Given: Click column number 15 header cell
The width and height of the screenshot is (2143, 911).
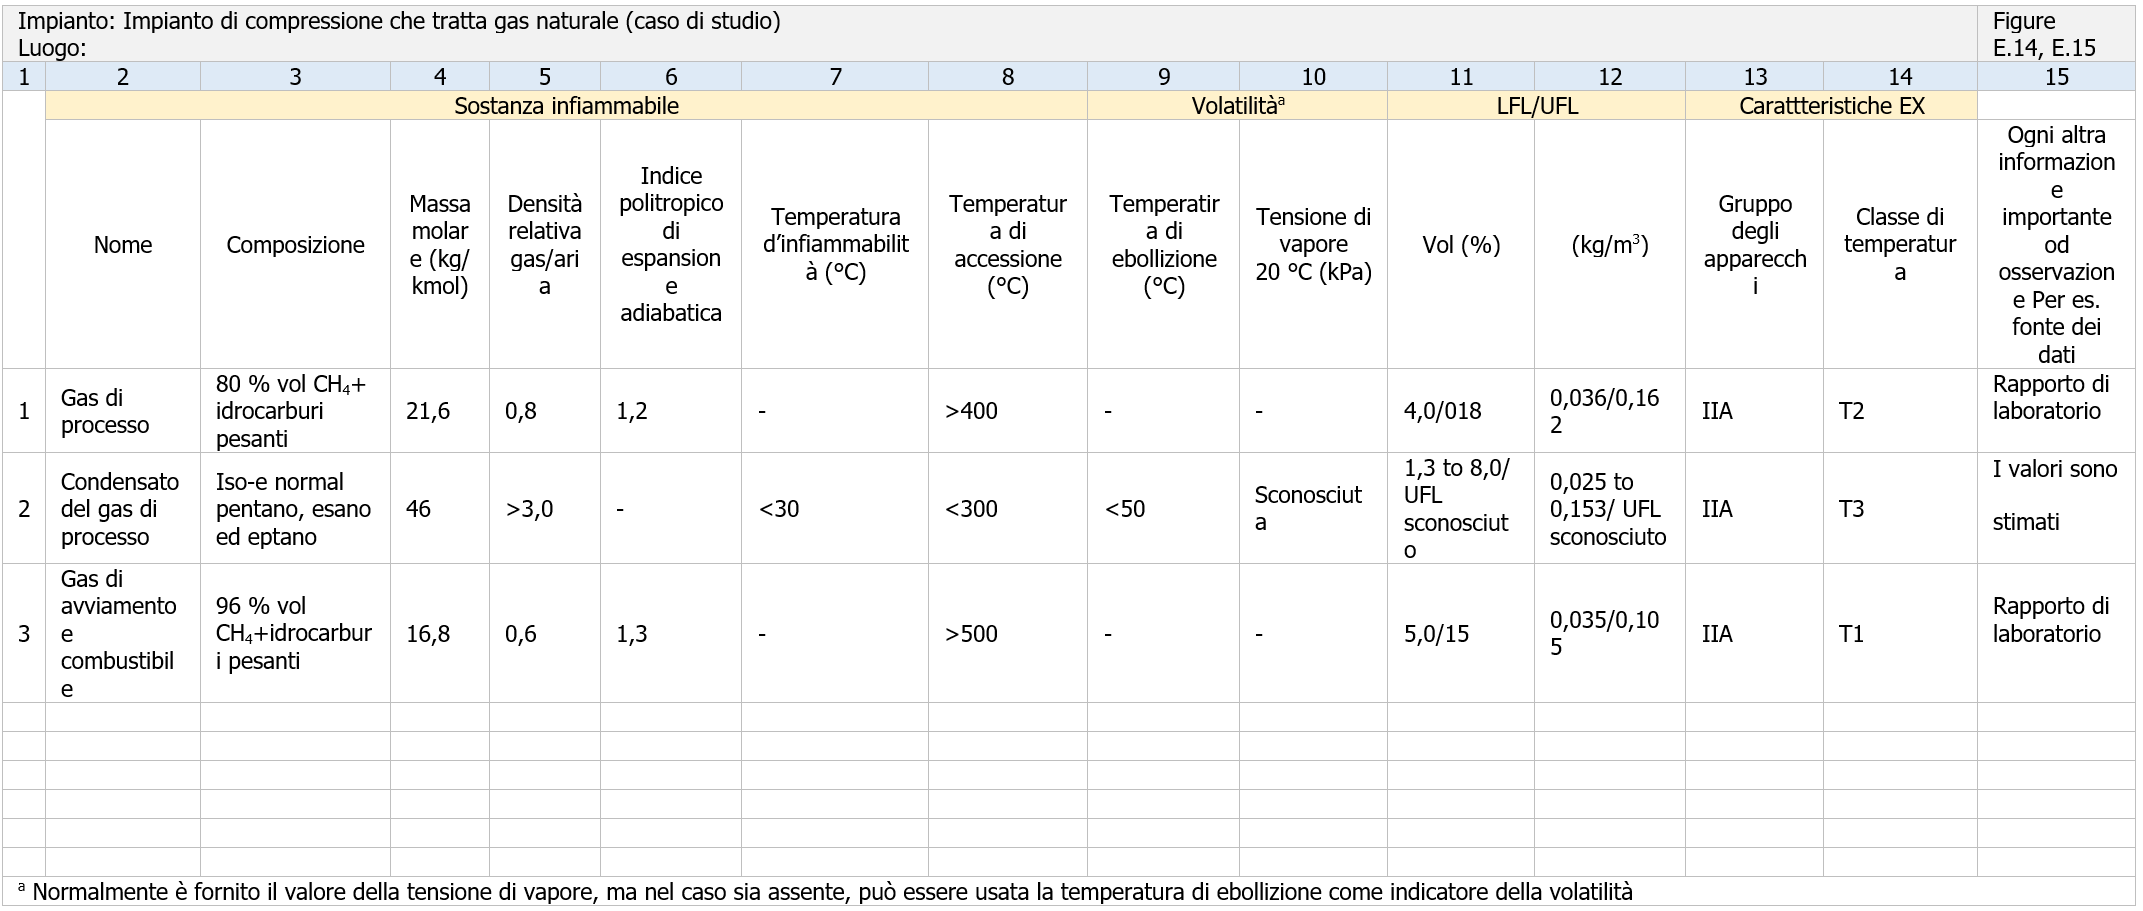Looking at the screenshot, I should pyautogui.click(x=2056, y=76).
